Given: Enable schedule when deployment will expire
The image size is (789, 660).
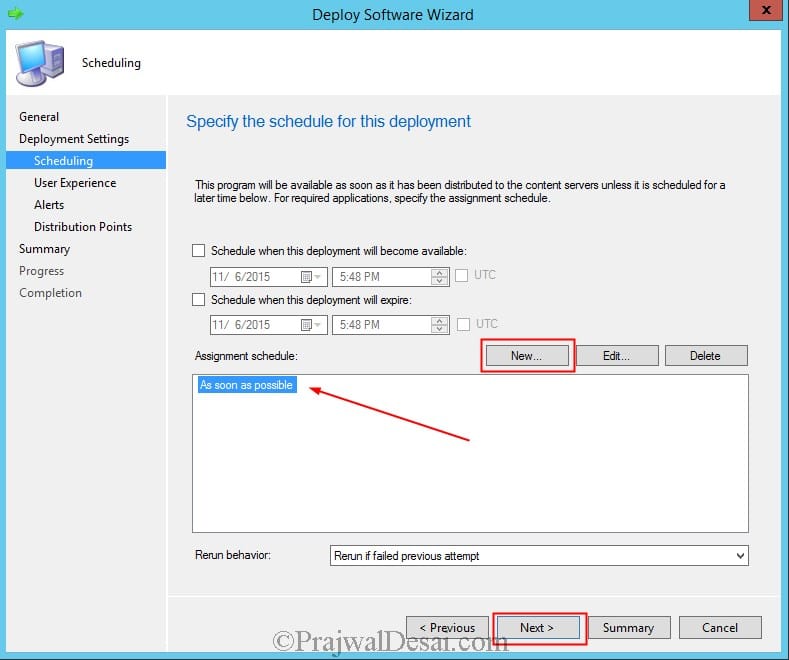Looking at the screenshot, I should tap(199, 300).
